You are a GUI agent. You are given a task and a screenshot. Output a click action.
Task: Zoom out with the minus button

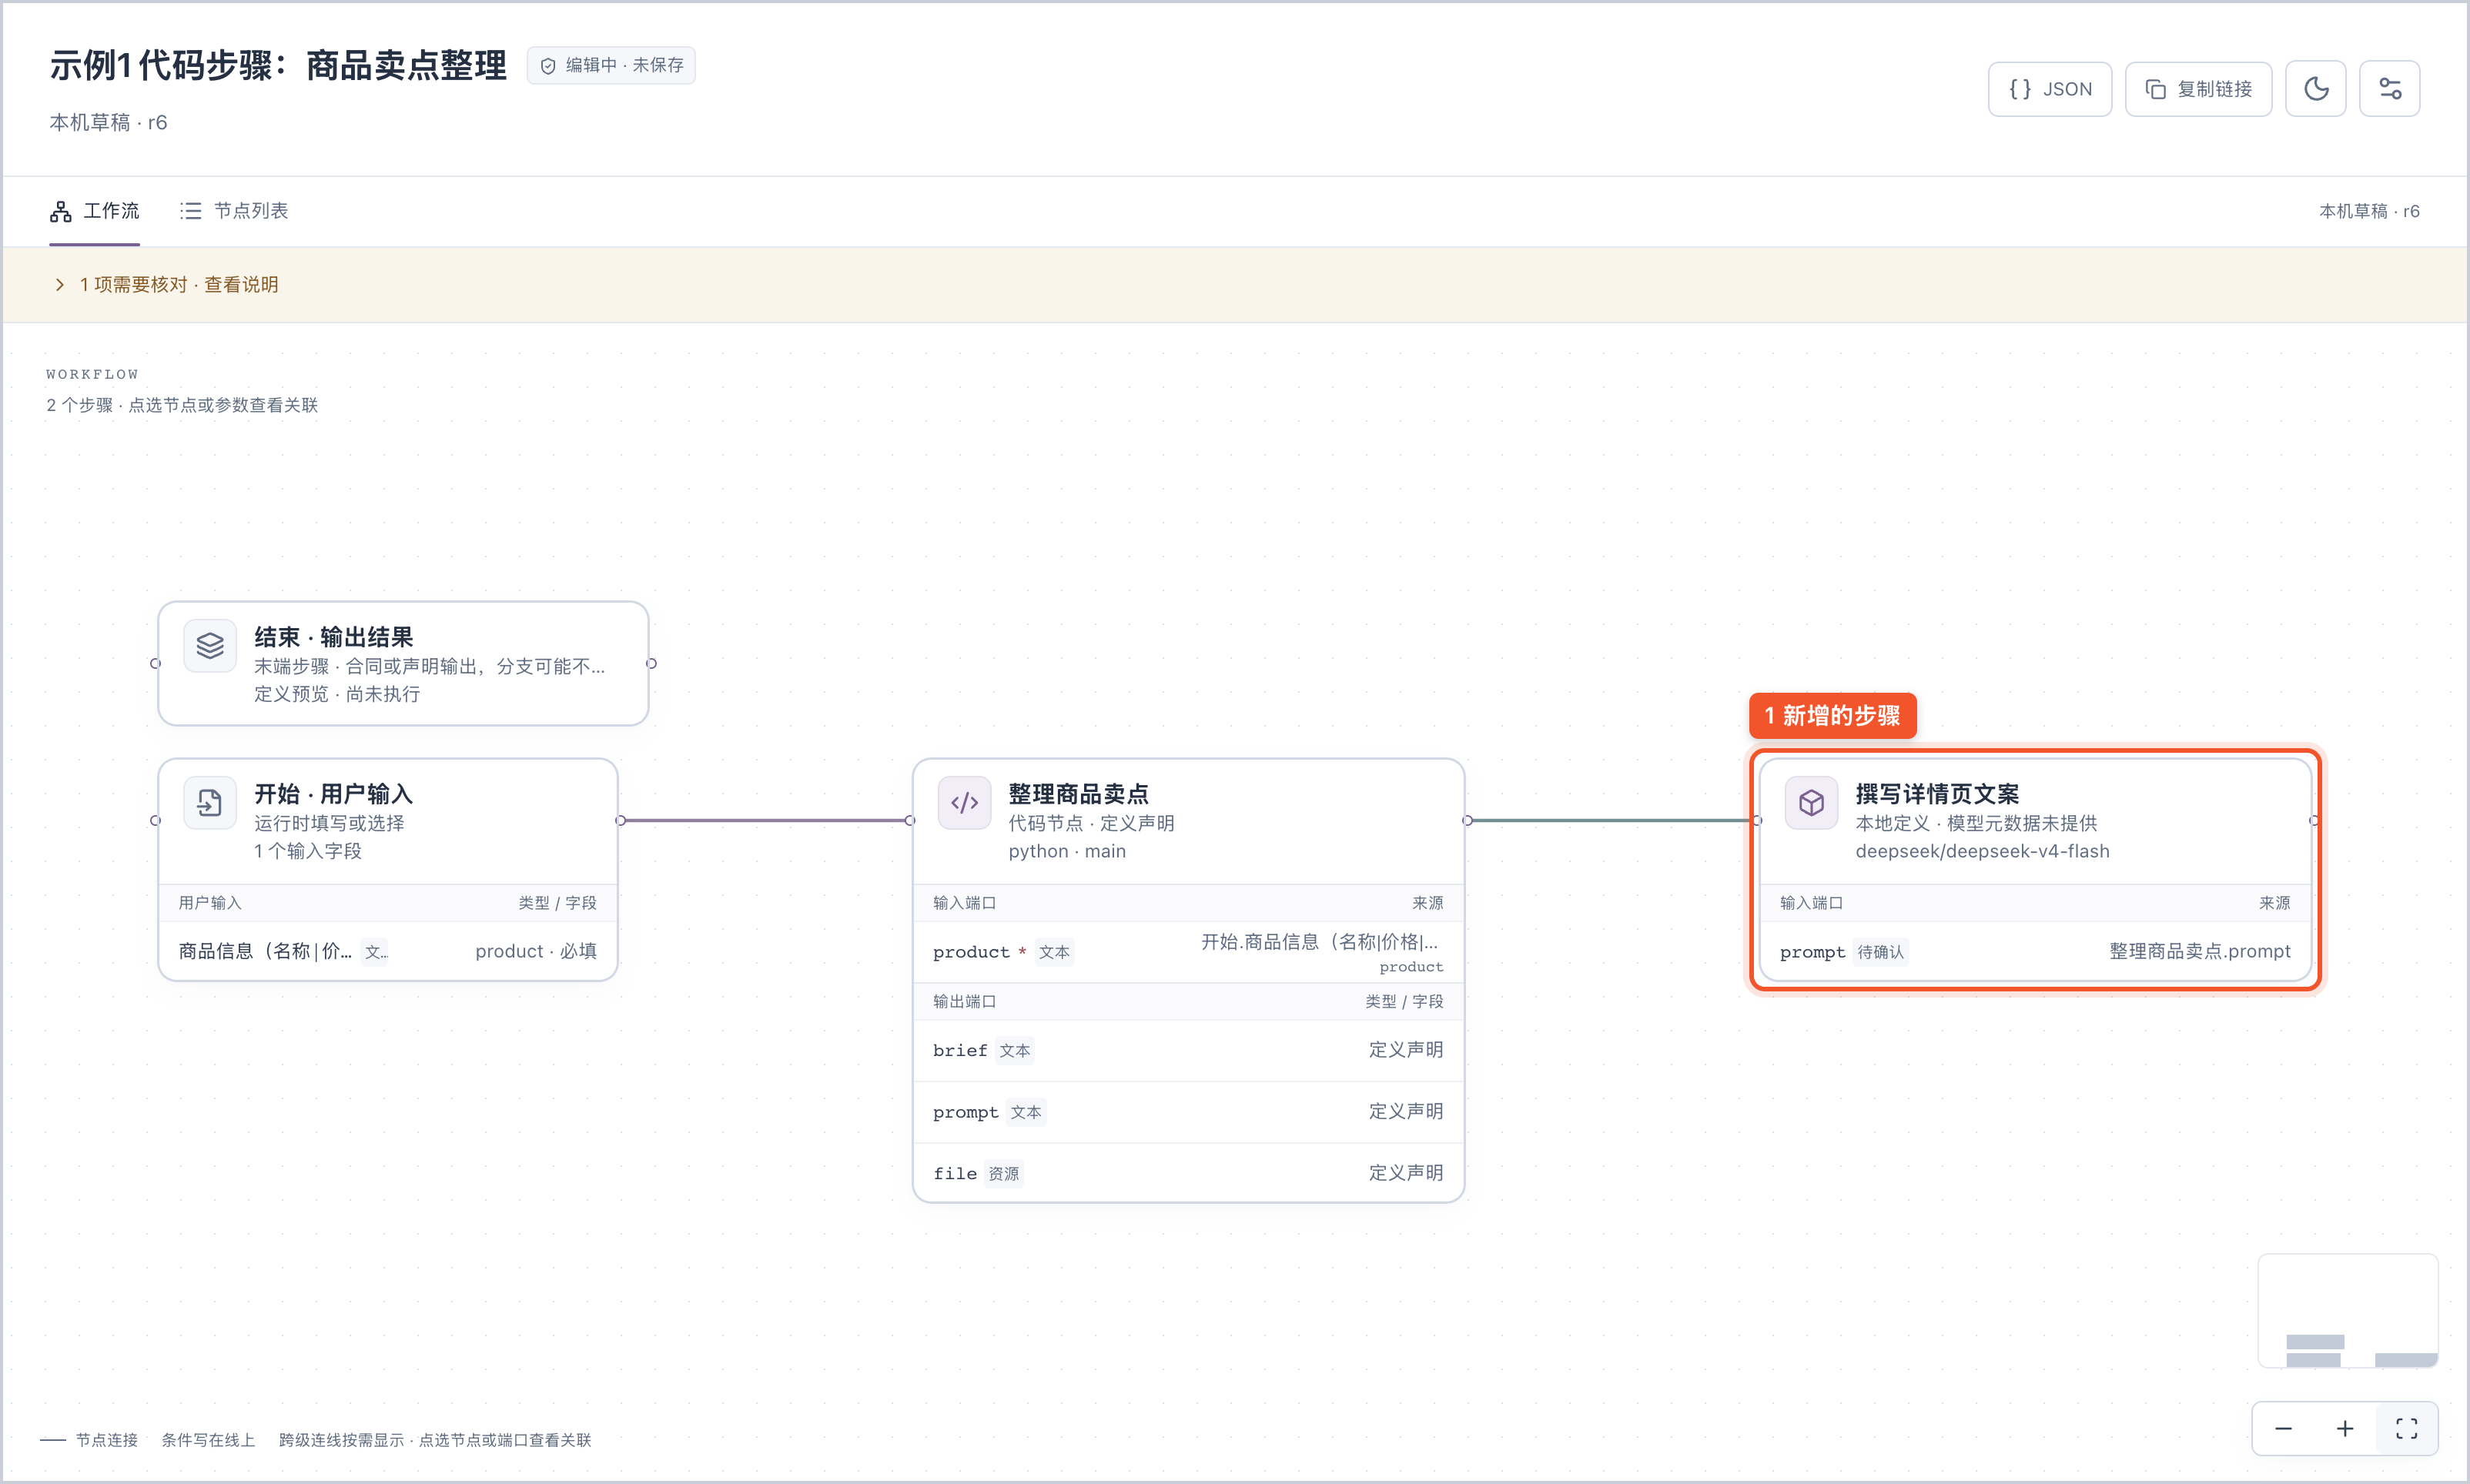(x=2283, y=1428)
